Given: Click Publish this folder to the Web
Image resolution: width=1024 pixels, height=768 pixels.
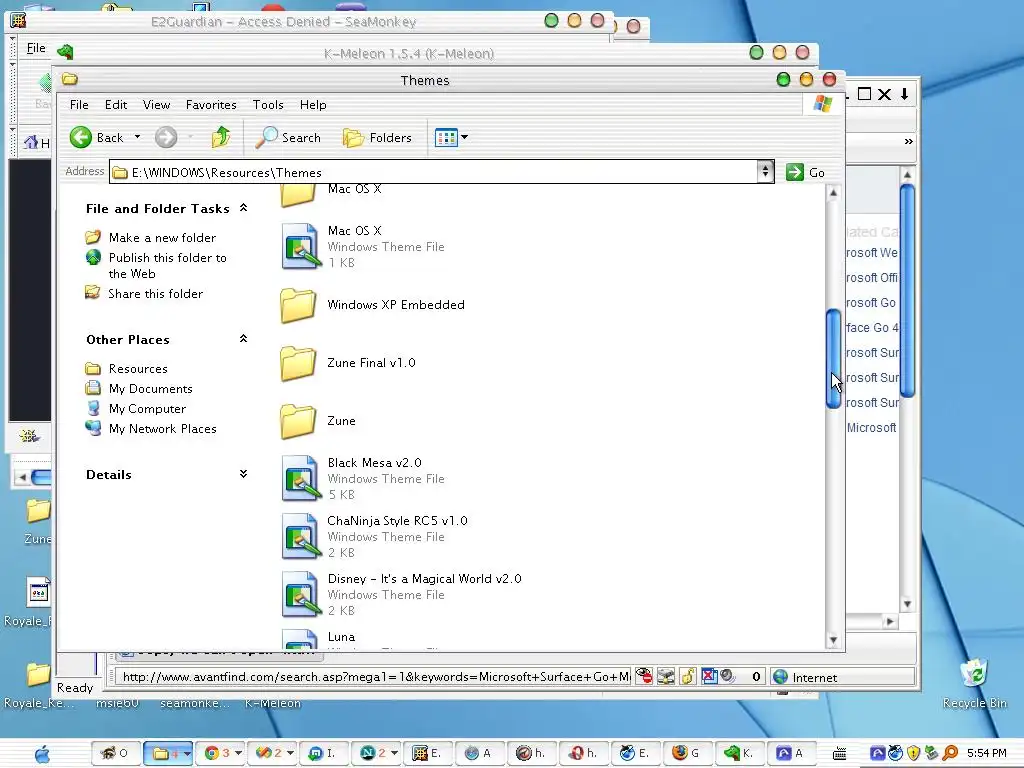Looking at the screenshot, I should point(167,266).
